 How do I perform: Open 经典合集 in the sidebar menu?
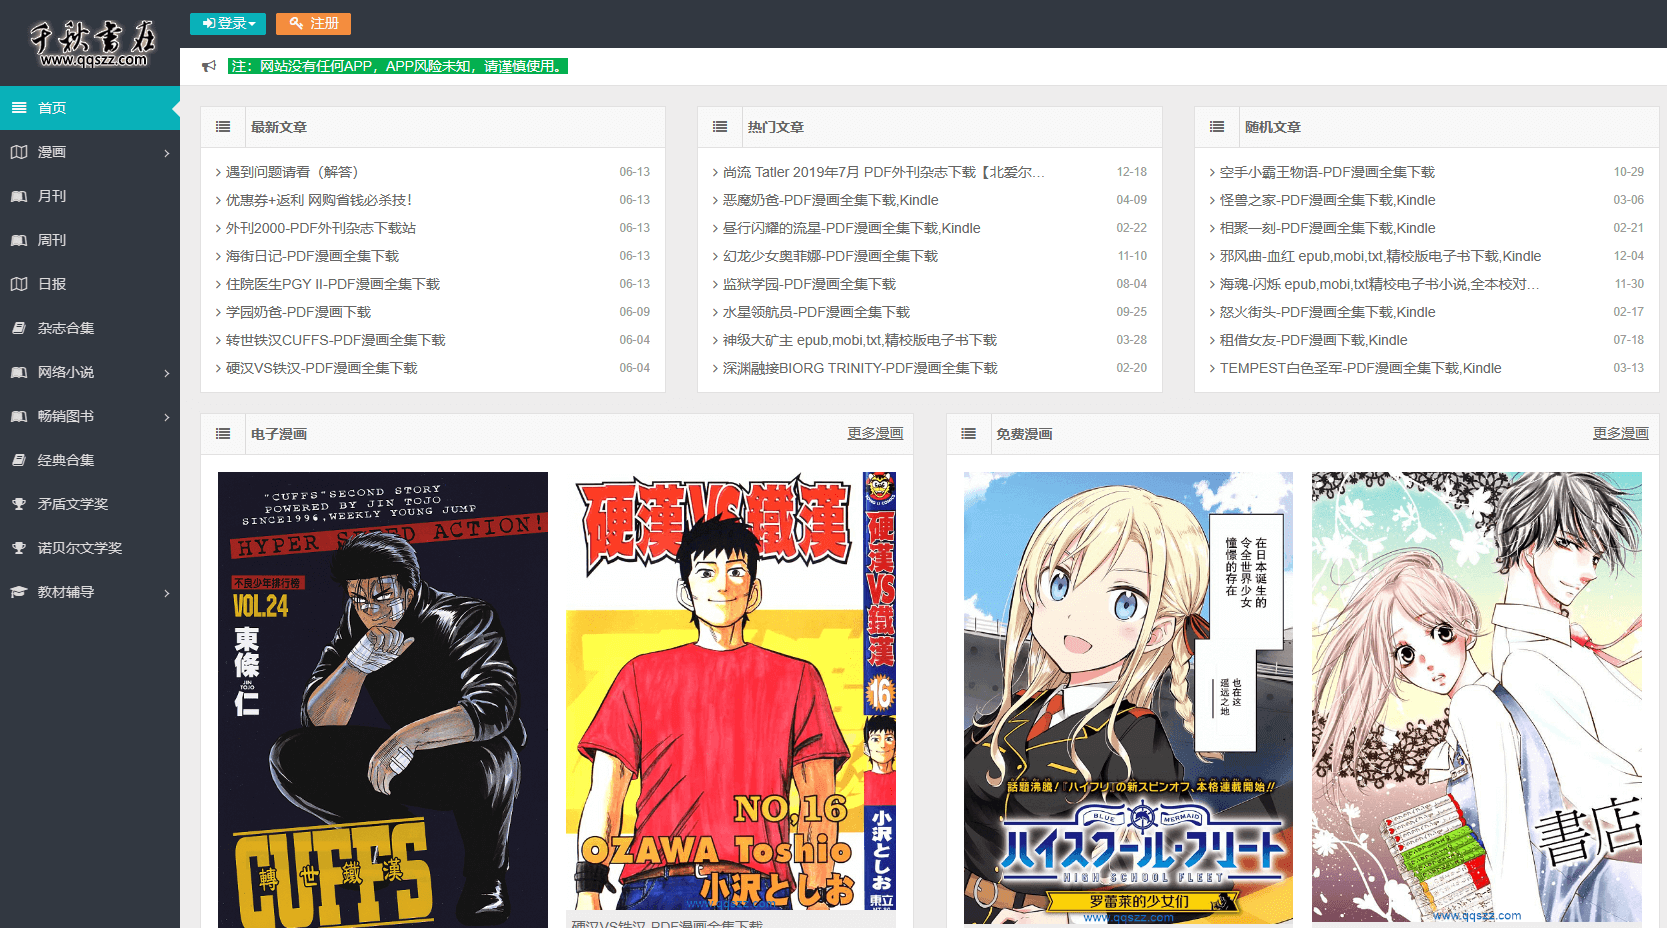point(90,460)
